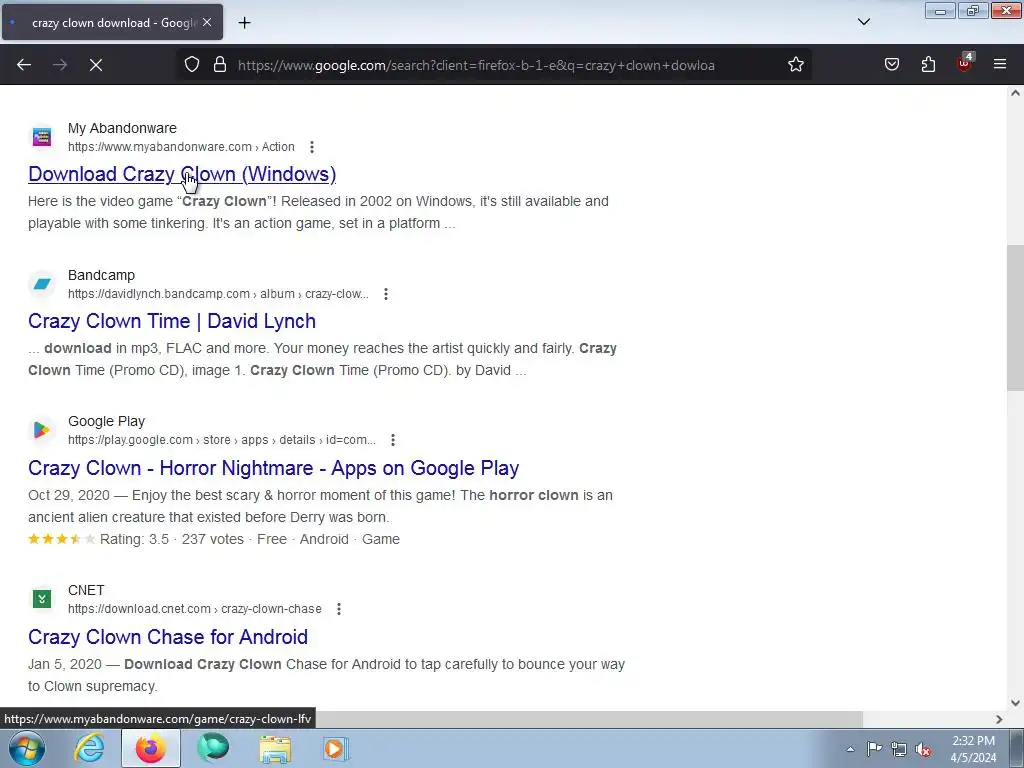Click the play.google.com URL breadcrumb
Image resolution: width=1024 pixels, height=768 pixels.
point(221,440)
